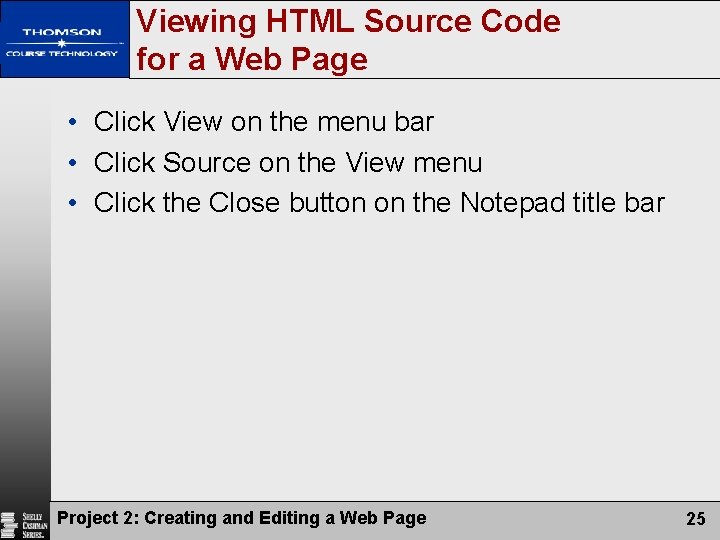Click the bullet dot before 'Click View'

click(x=73, y=122)
